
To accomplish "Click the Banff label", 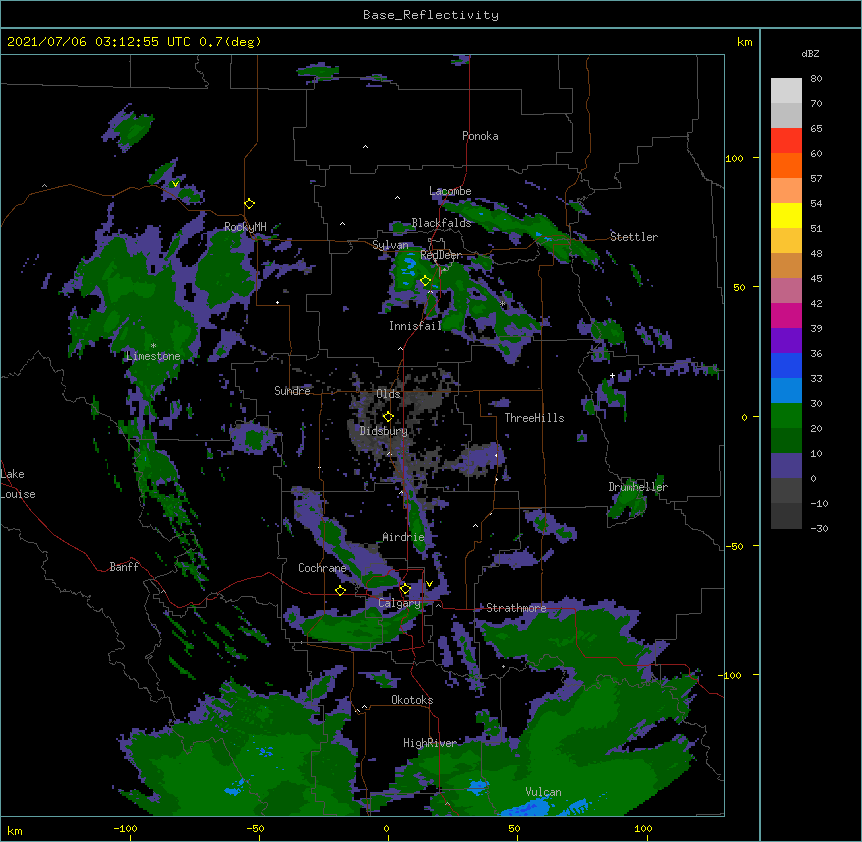I will pyautogui.click(x=124, y=567).
